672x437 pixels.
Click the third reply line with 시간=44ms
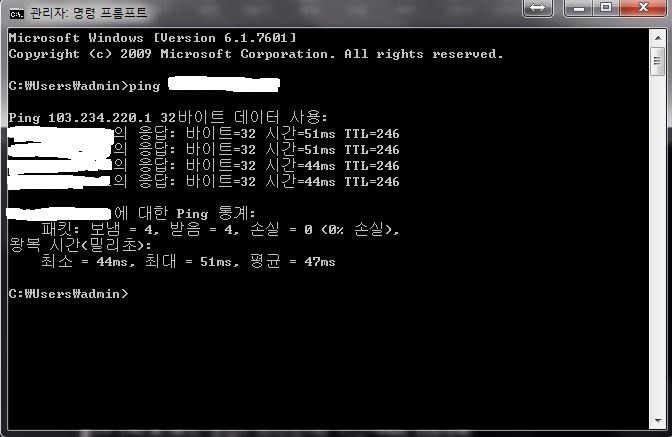[204, 165]
